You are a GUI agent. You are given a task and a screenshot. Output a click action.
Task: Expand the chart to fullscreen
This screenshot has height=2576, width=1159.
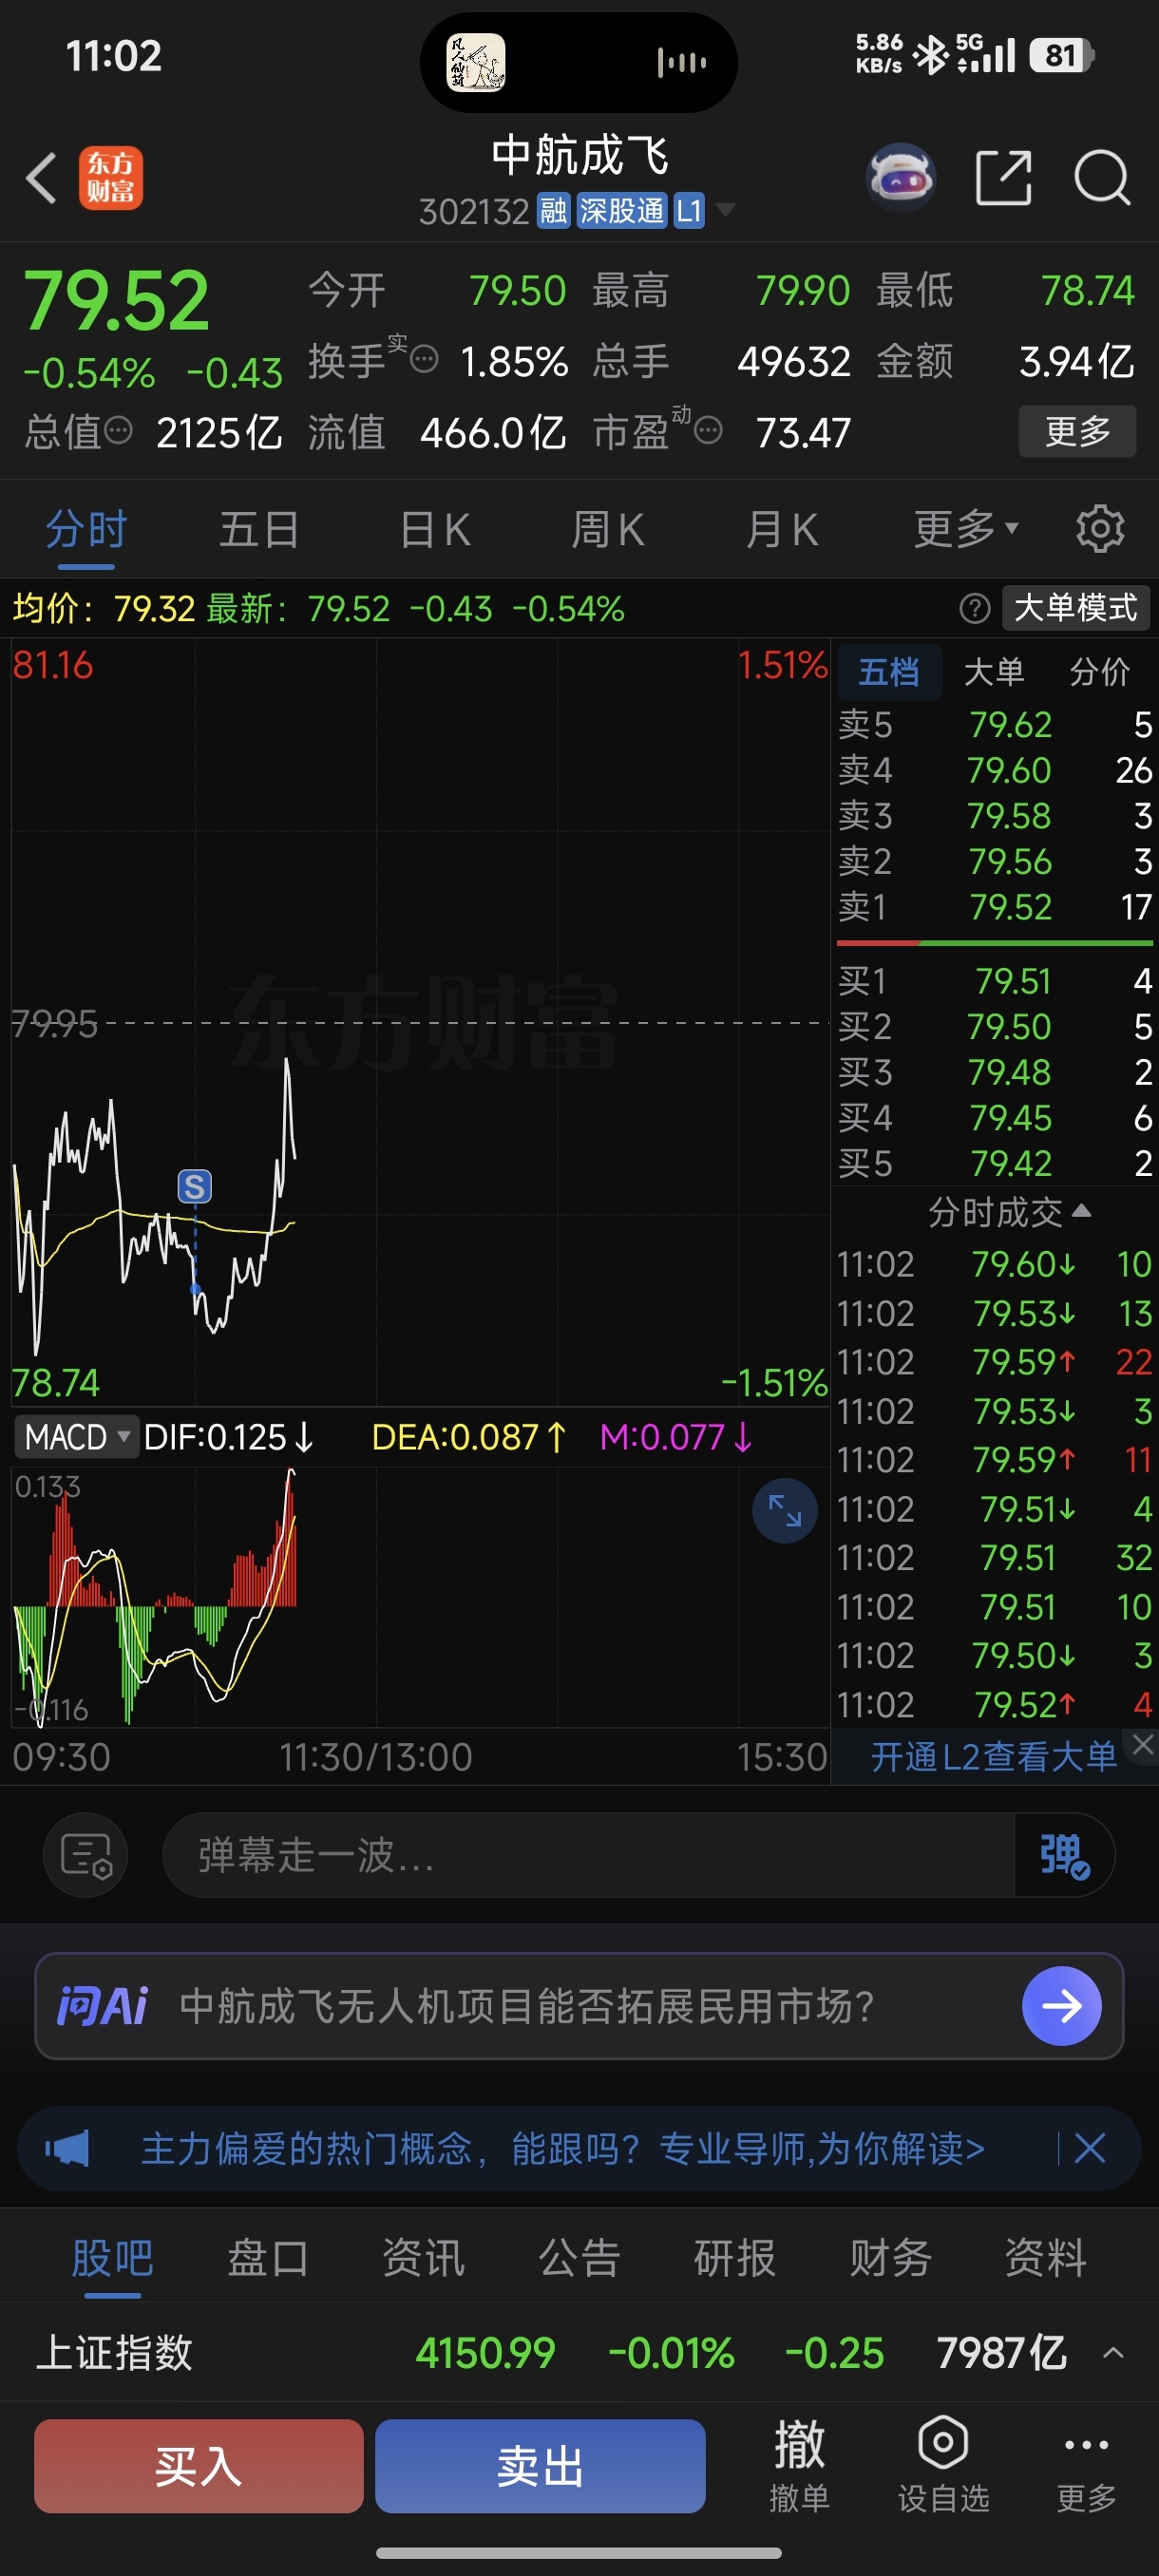(x=785, y=1510)
